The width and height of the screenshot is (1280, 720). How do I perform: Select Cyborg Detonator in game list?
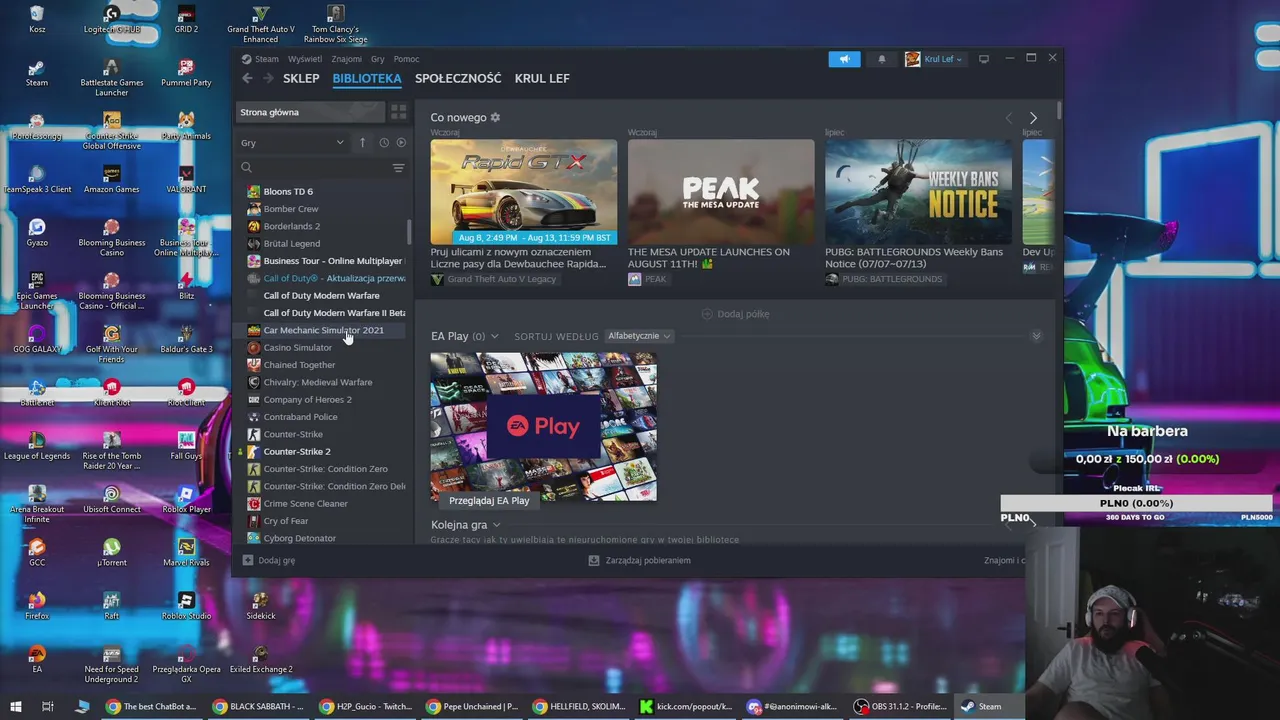click(300, 538)
